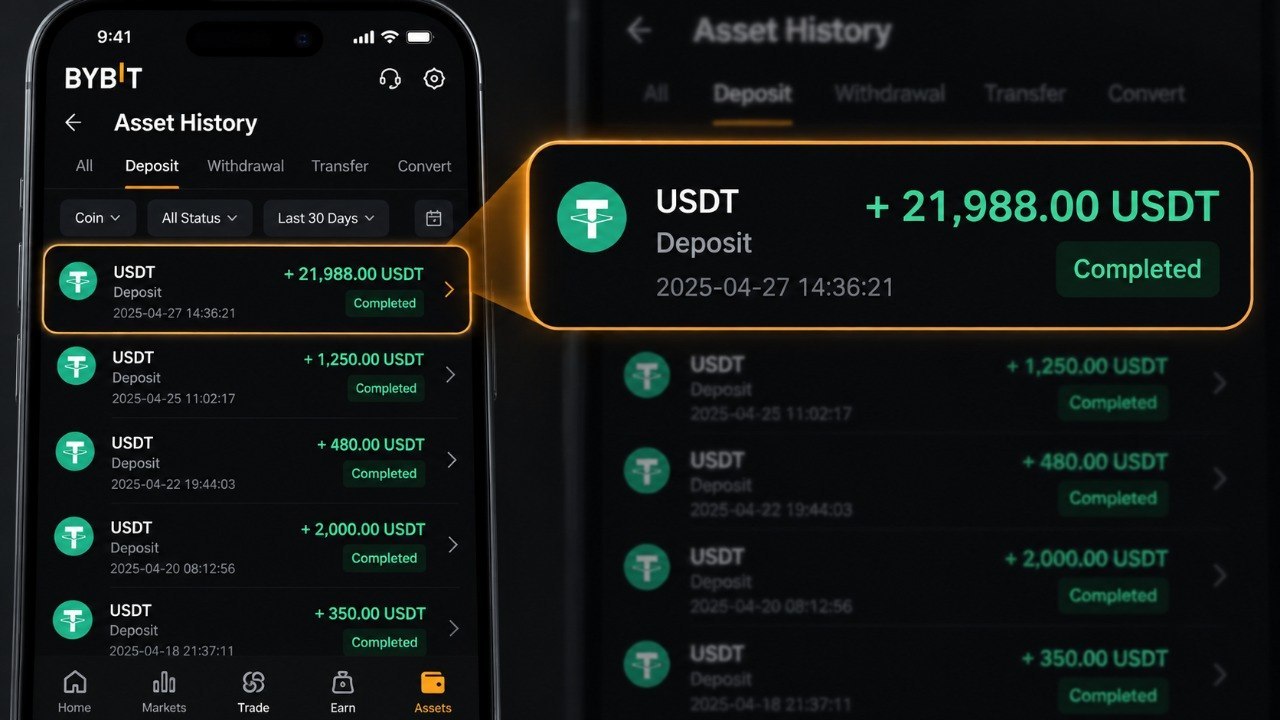Switch to the Convert tab

tap(424, 166)
